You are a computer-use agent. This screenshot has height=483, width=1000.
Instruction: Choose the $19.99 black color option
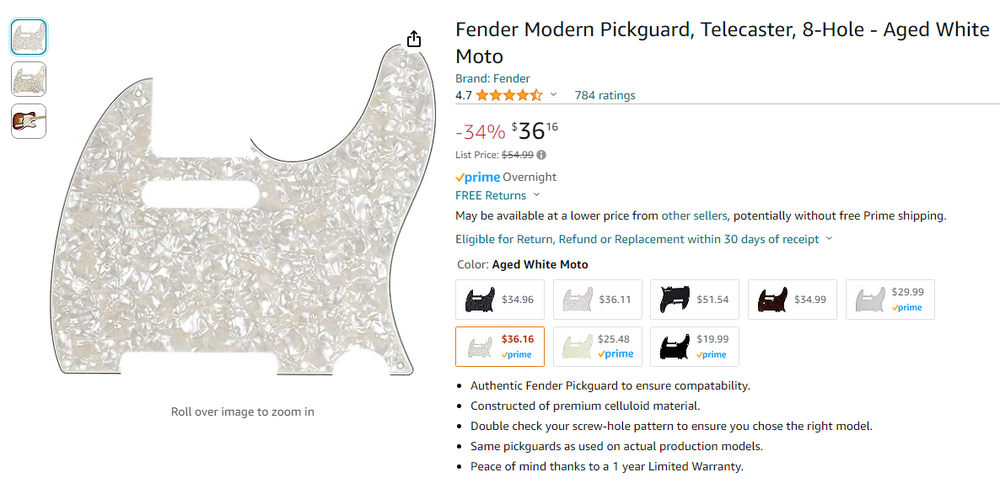point(694,346)
